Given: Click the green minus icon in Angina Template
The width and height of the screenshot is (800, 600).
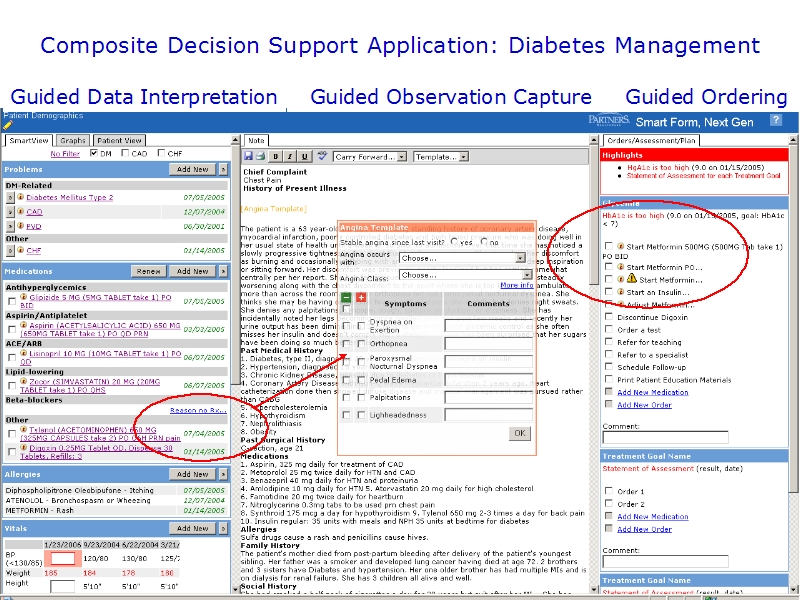Looking at the screenshot, I should (346, 298).
